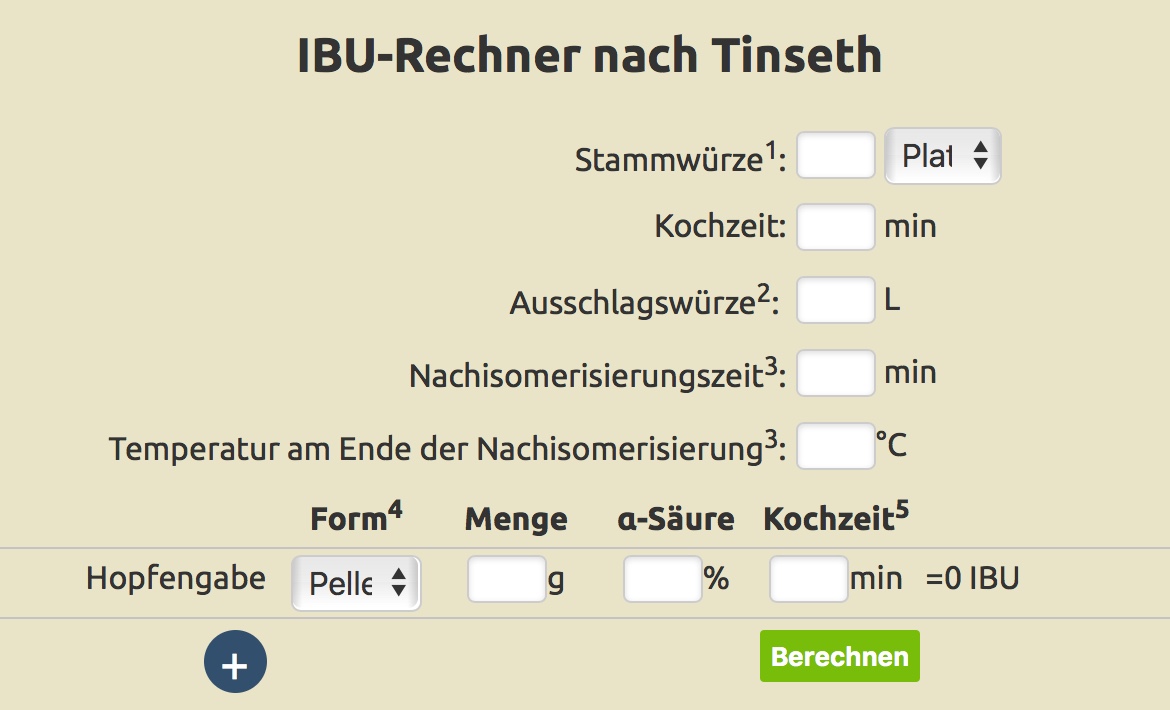This screenshot has height=710, width=1170.
Task: Open footnote 2 beside Ausschlagswürze
Action: 763,294
